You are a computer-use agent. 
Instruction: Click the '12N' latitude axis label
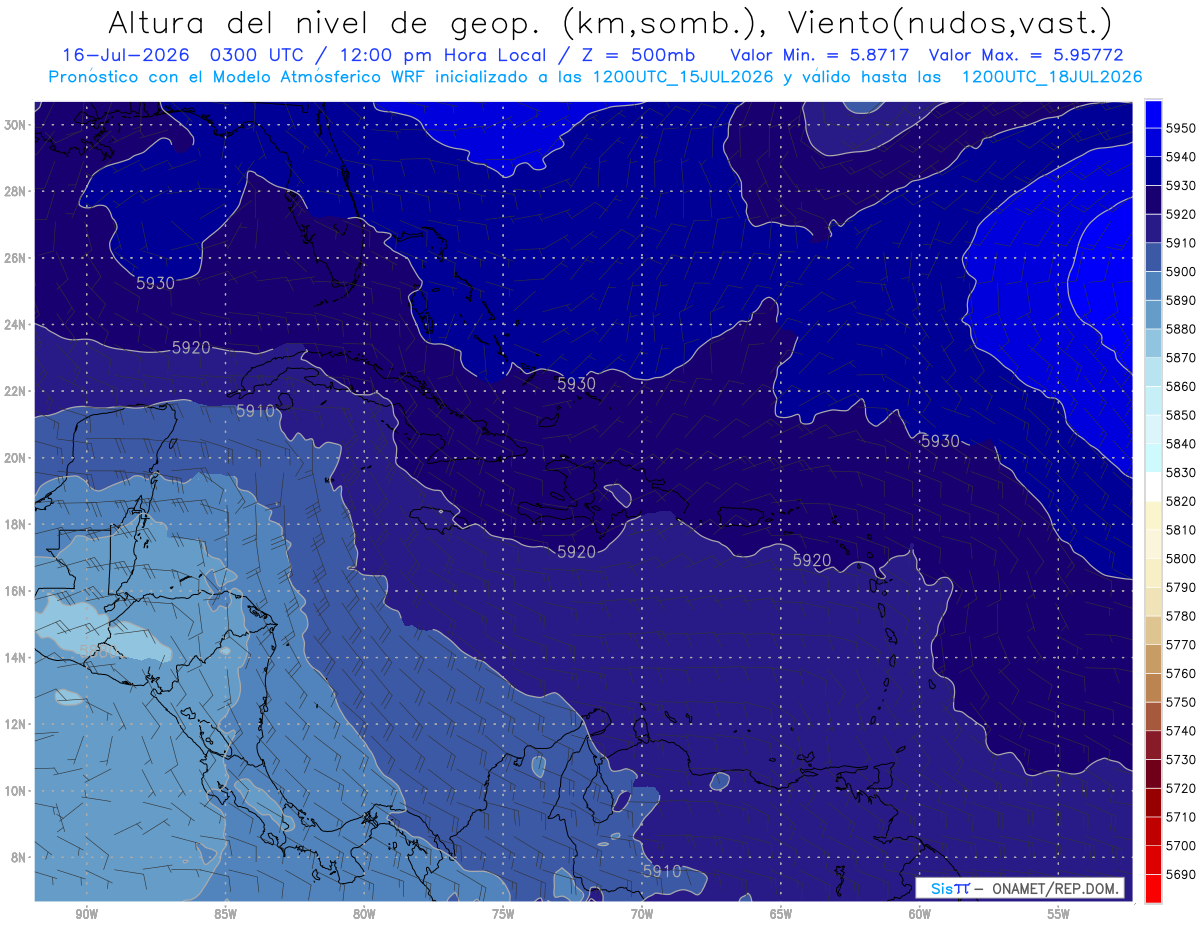point(17,724)
